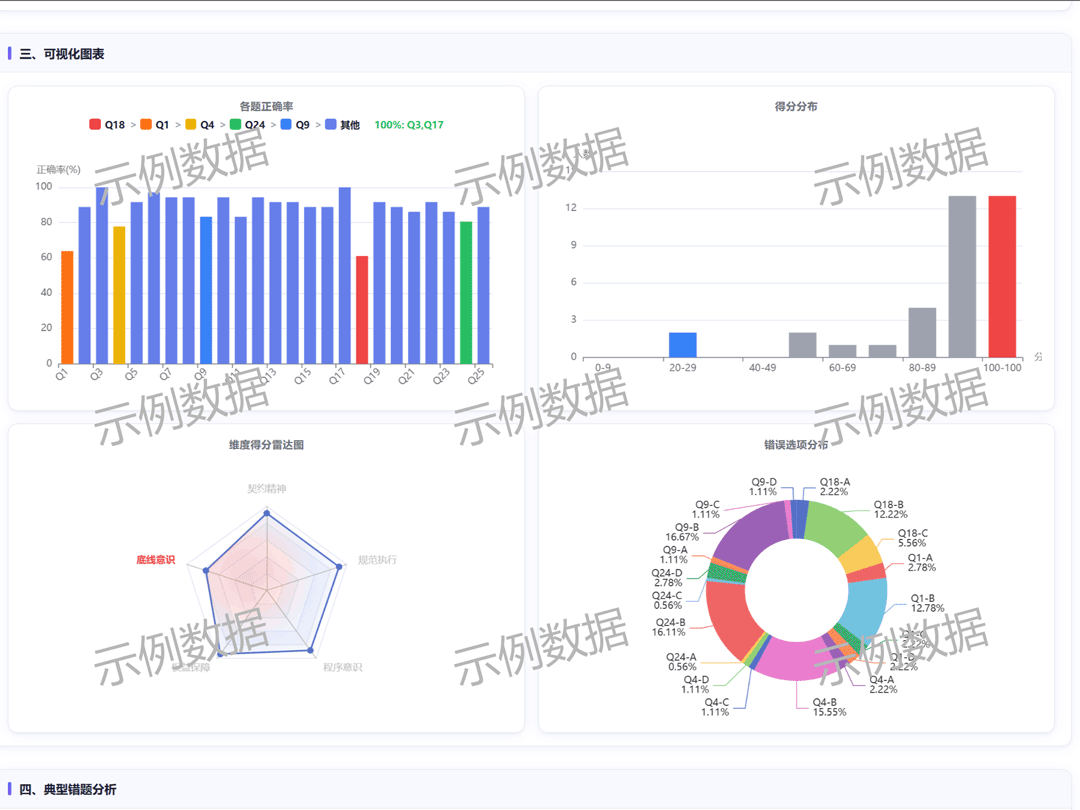Click the 契约精神 radar label
This screenshot has width=1080, height=810.
[x=267, y=489]
